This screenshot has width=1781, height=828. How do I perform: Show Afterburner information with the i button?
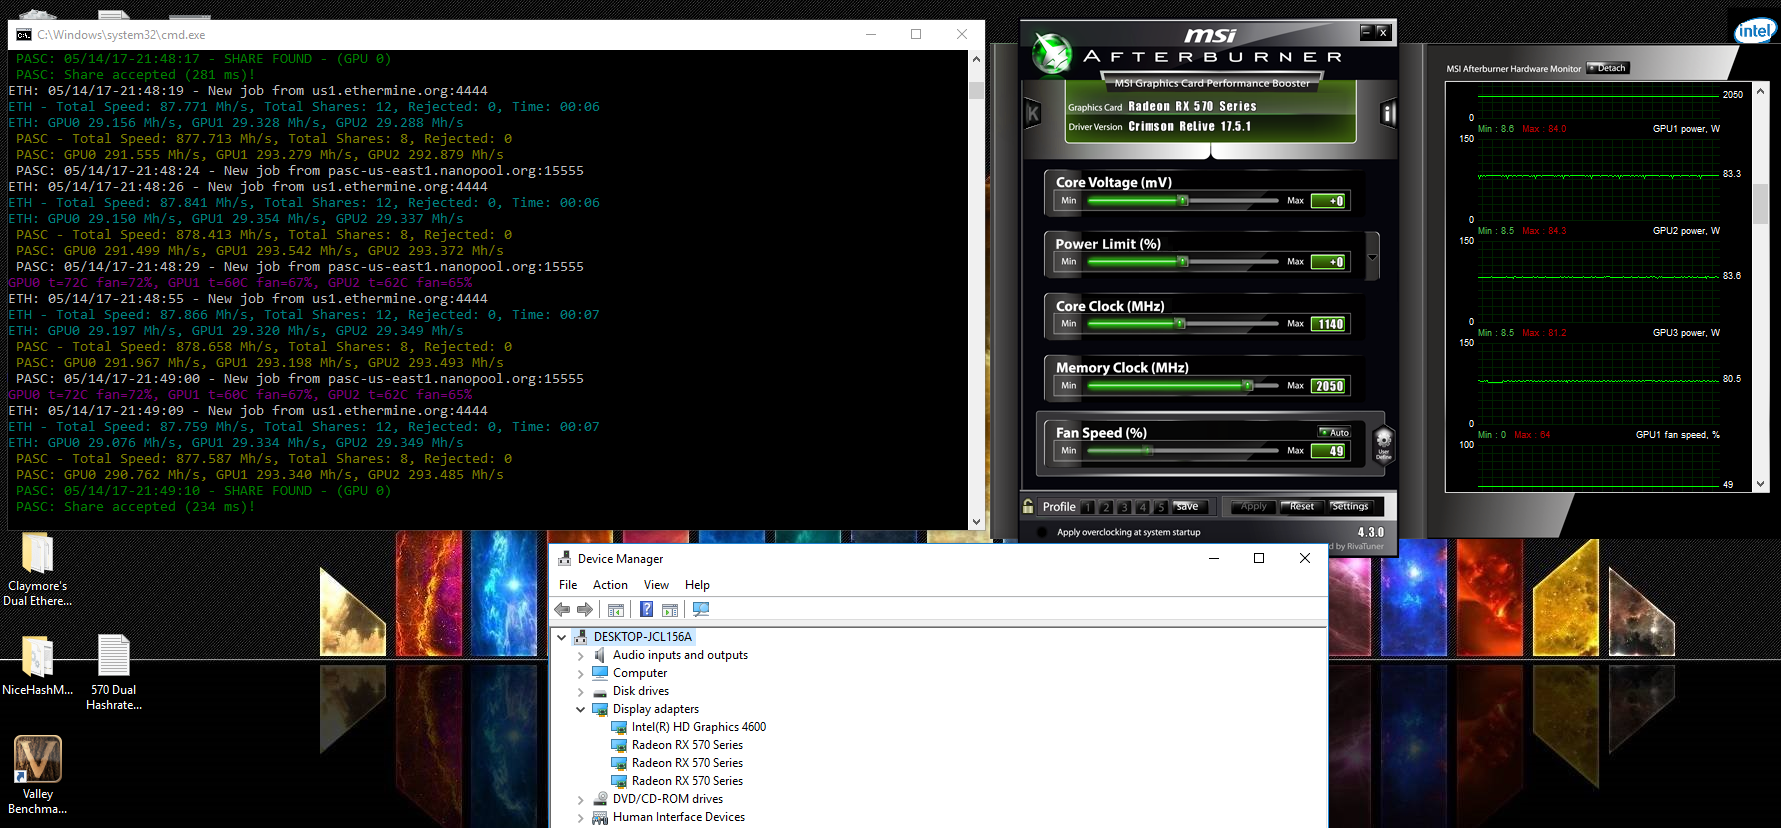1388,113
